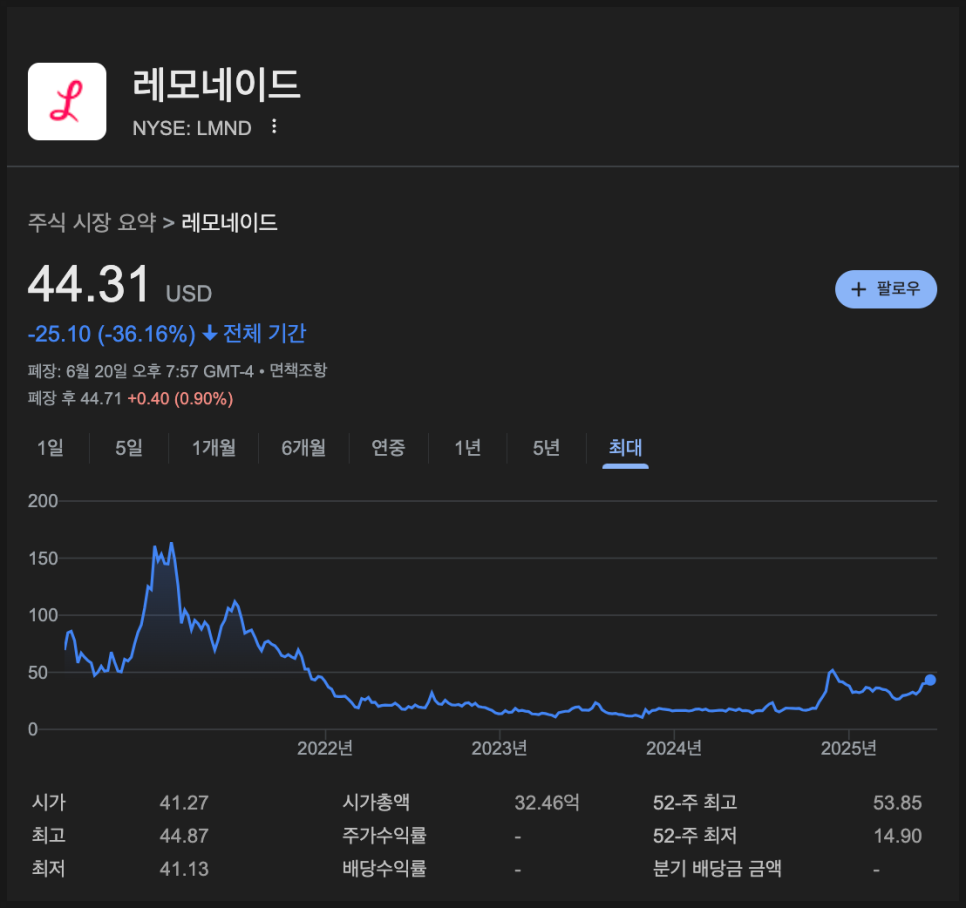Click the 2024년 axis label
Viewport: 966px width, 908px height.
(673, 748)
